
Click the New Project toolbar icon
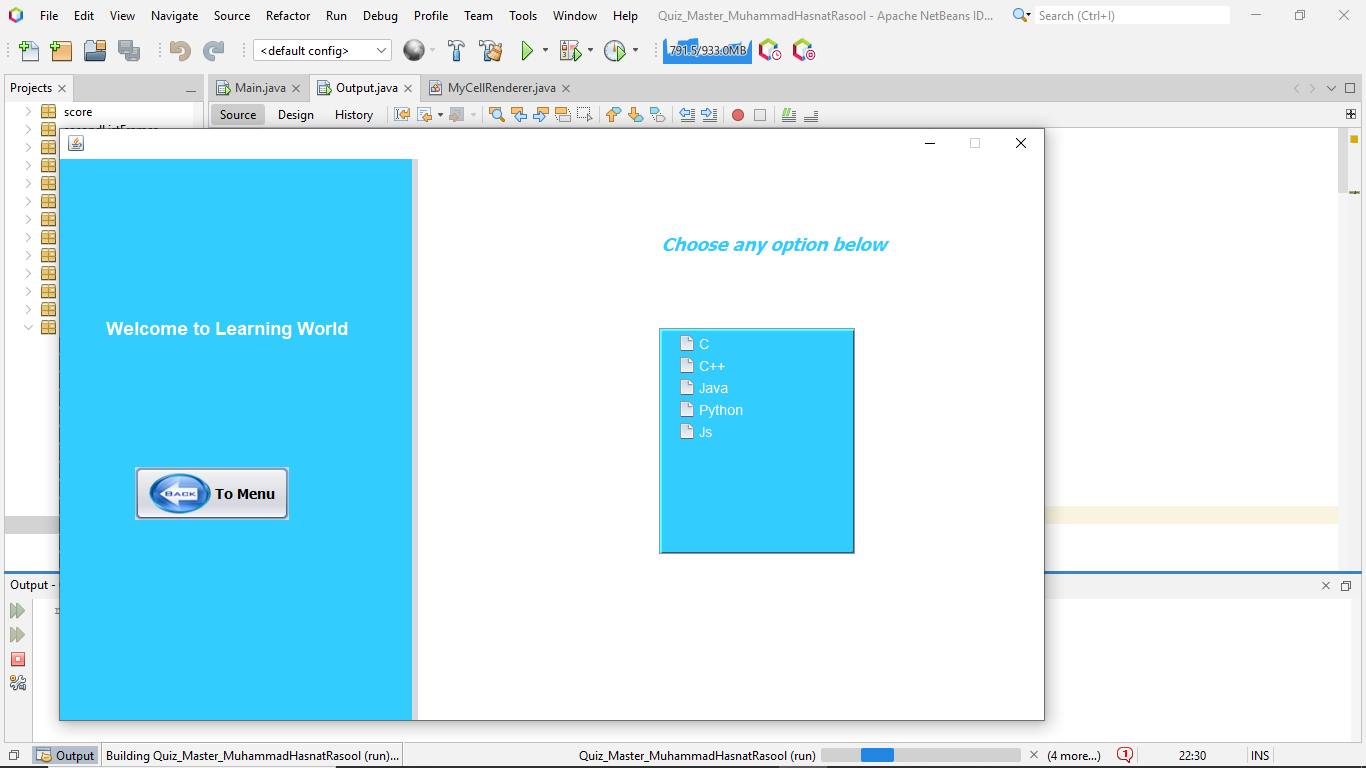pos(61,51)
